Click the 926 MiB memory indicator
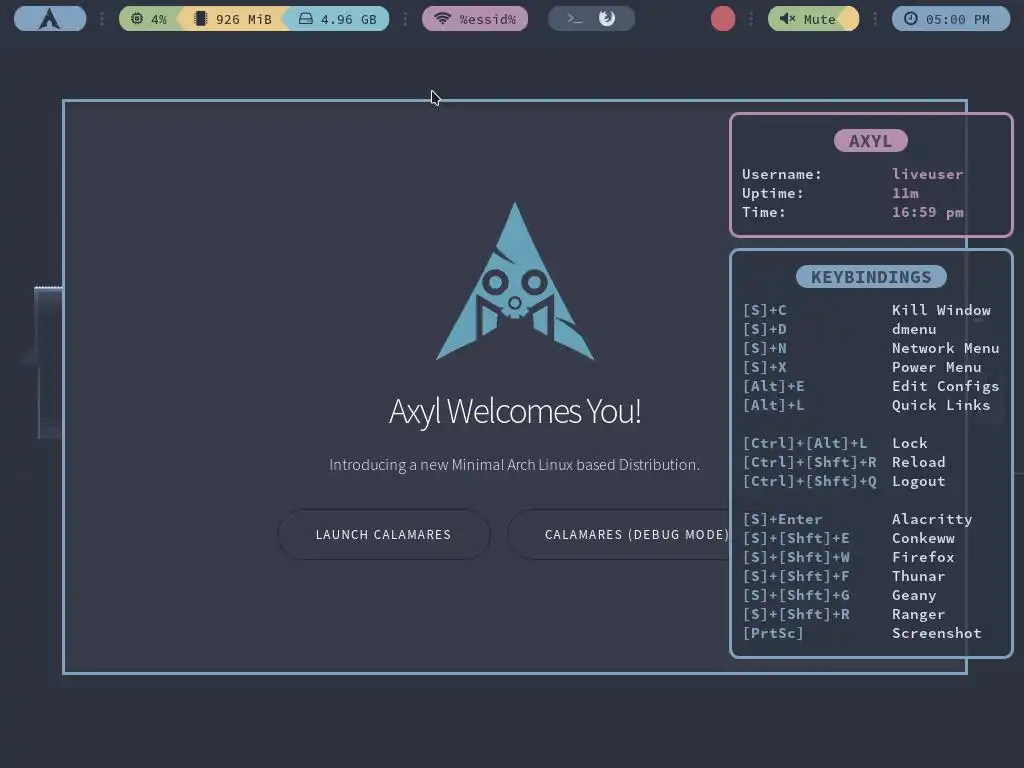 click(x=233, y=19)
